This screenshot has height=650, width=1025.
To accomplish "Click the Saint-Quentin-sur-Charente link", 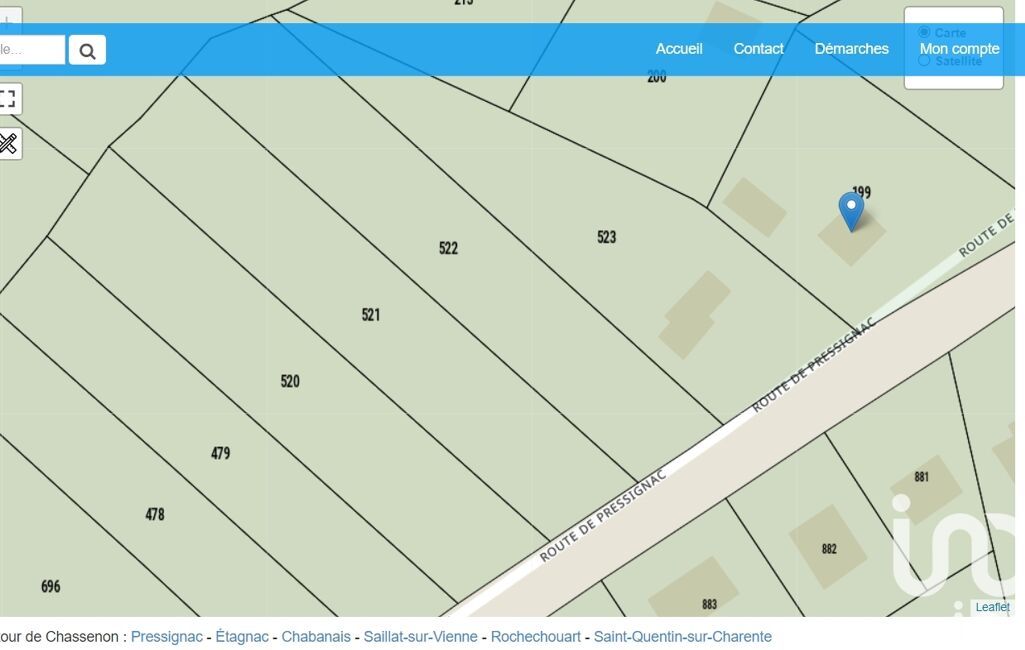I will point(682,637).
